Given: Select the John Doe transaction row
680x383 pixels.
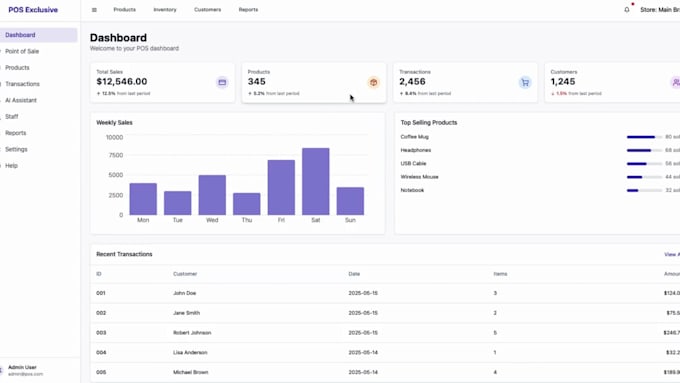Looking at the screenshot, I should pyautogui.click(x=385, y=293).
